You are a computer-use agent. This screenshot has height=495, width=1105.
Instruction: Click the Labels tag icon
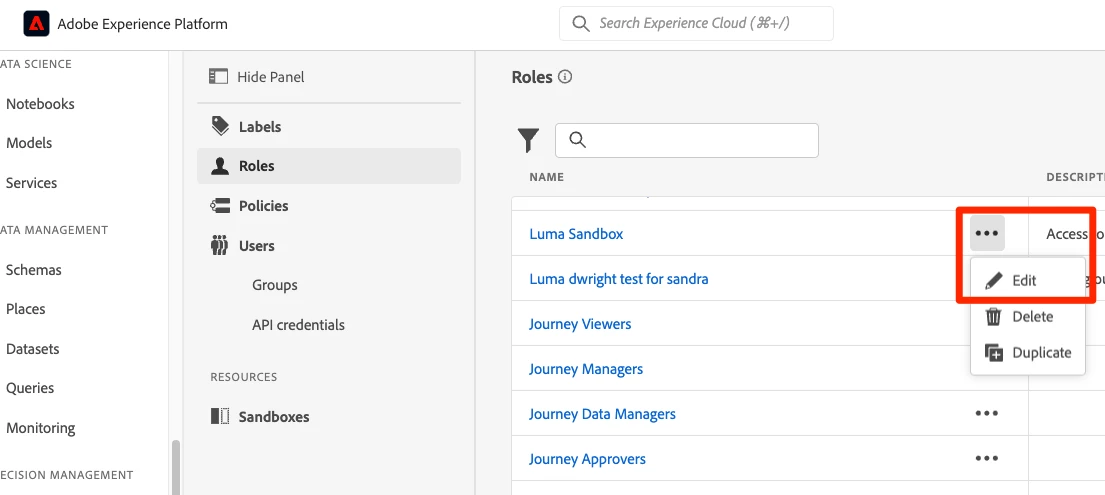click(220, 127)
